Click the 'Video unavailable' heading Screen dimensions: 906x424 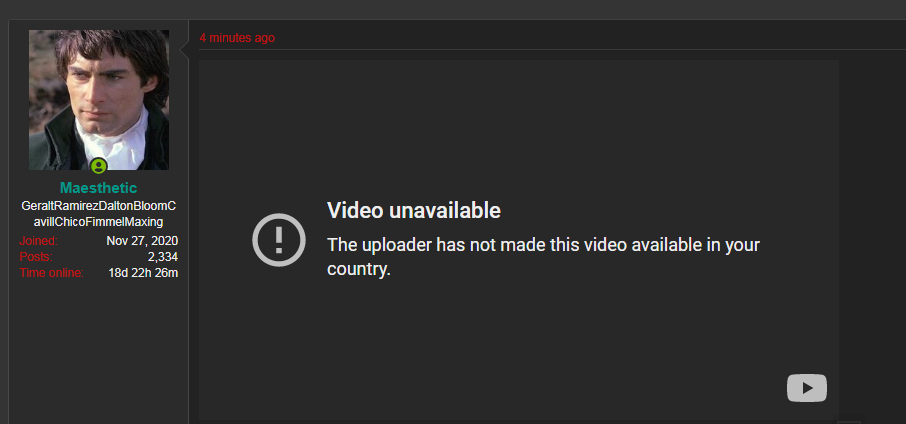click(414, 211)
